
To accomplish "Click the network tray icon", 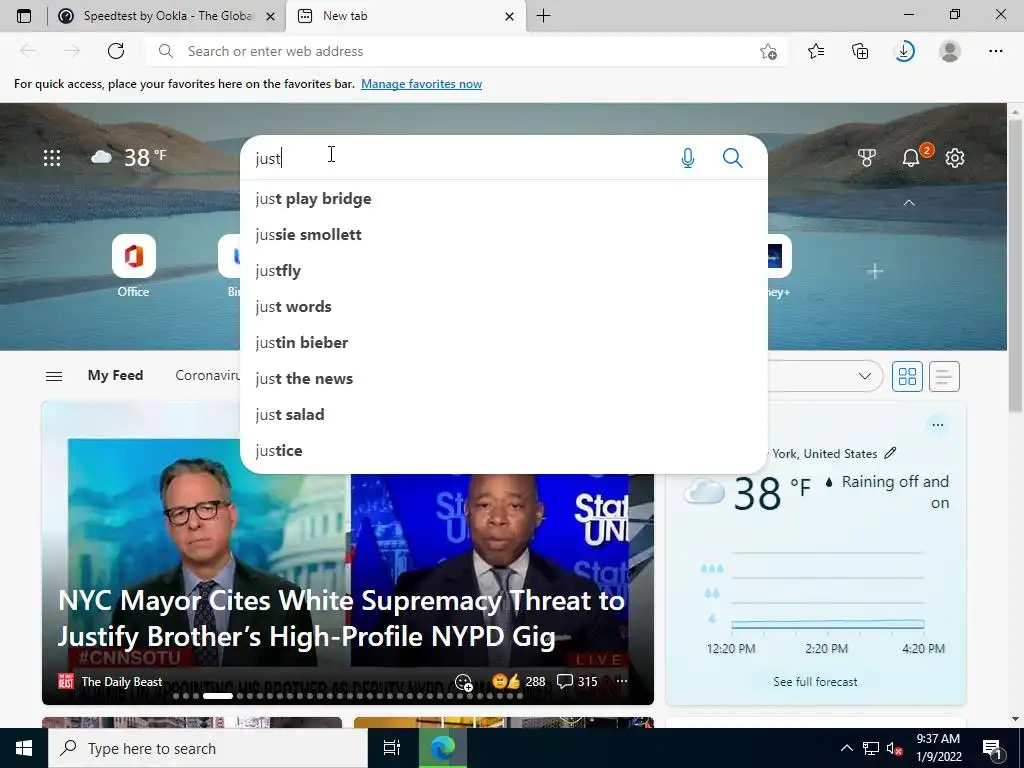I will click(871, 748).
